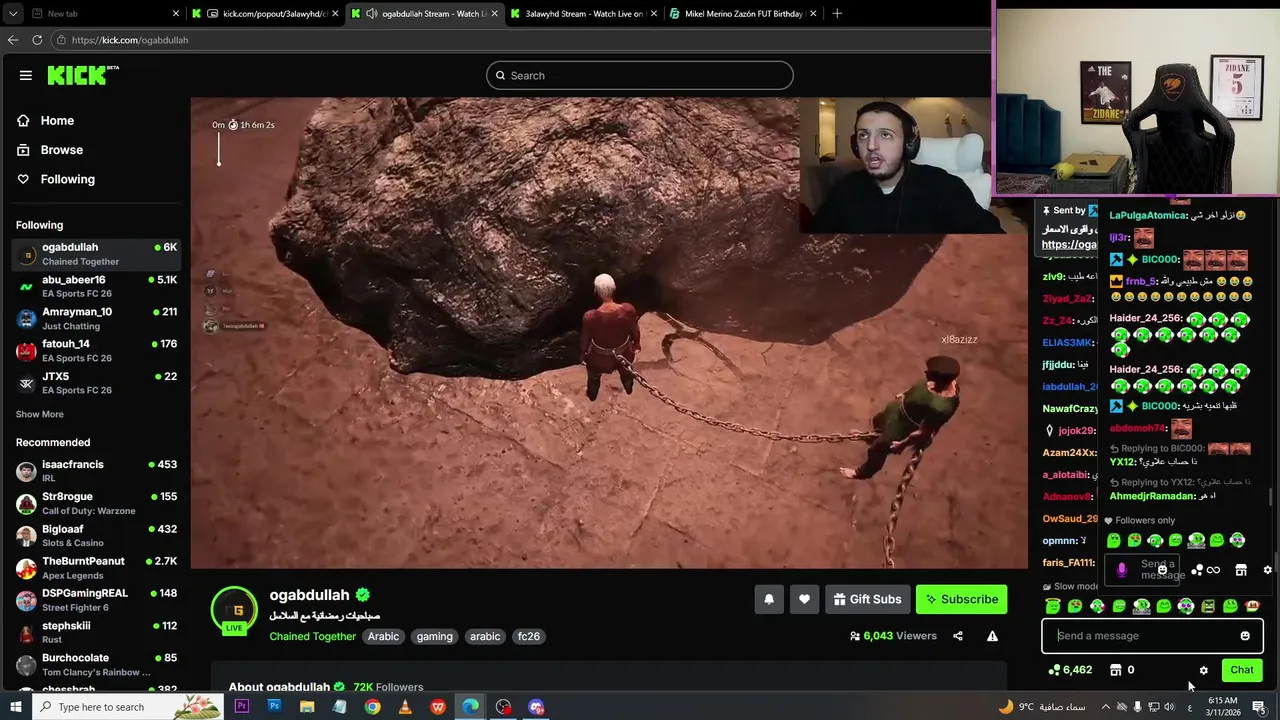Click the report warning triangle icon
Image resolution: width=1280 pixels, height=720 pixels.
[x=992, y=636]
